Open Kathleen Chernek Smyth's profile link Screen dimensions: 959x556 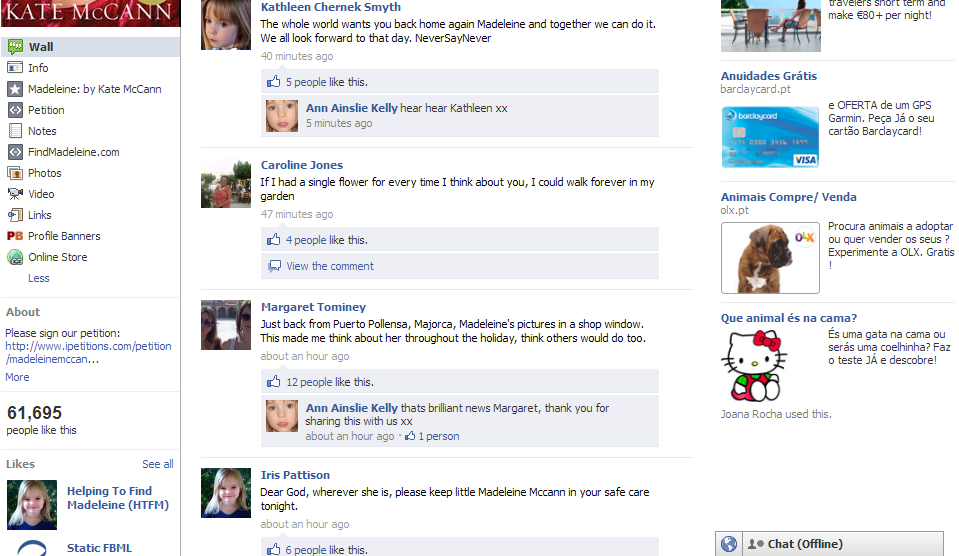click(x=331, y=7)
